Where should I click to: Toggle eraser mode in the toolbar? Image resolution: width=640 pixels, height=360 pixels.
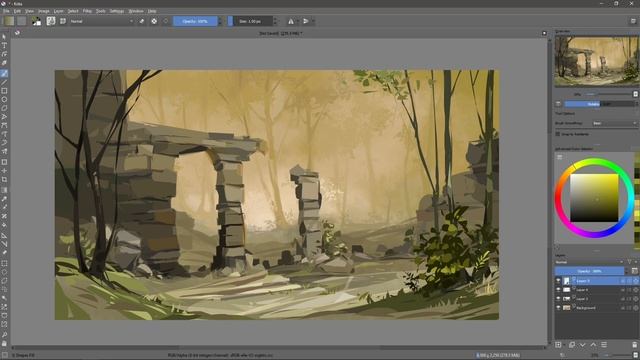[142, 21]
